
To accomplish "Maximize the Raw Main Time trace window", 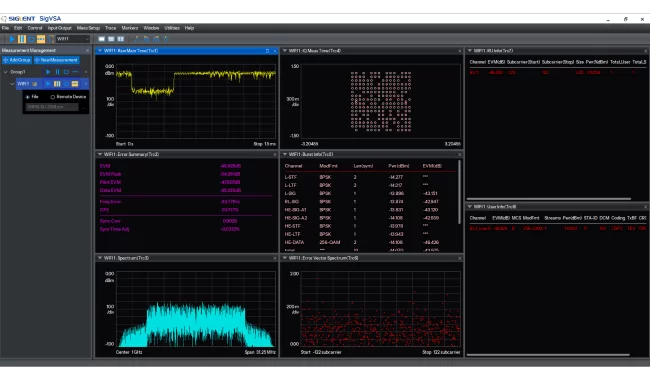I will [267, 51].
